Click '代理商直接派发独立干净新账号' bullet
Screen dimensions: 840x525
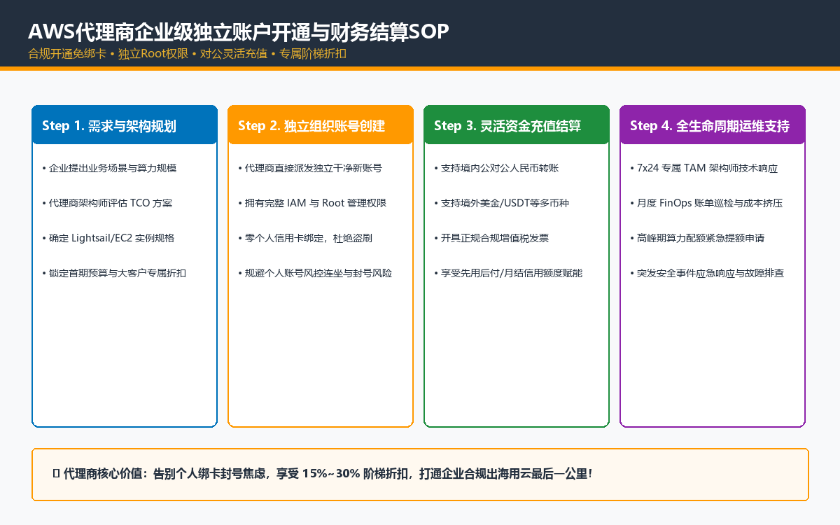pyautogui.click(x=310, y=168)
